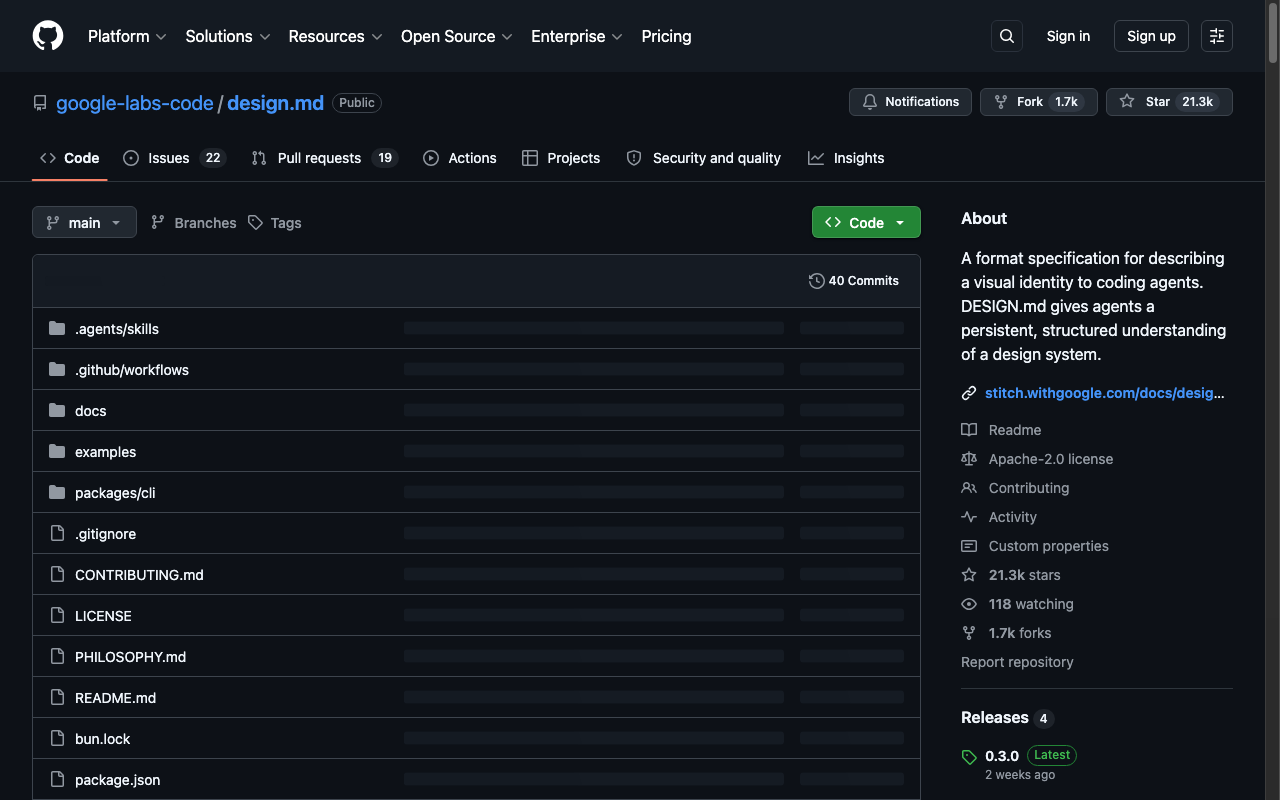Expand the Solutions menu
This screenshot has height=800, width=1280.
[228, 36]
